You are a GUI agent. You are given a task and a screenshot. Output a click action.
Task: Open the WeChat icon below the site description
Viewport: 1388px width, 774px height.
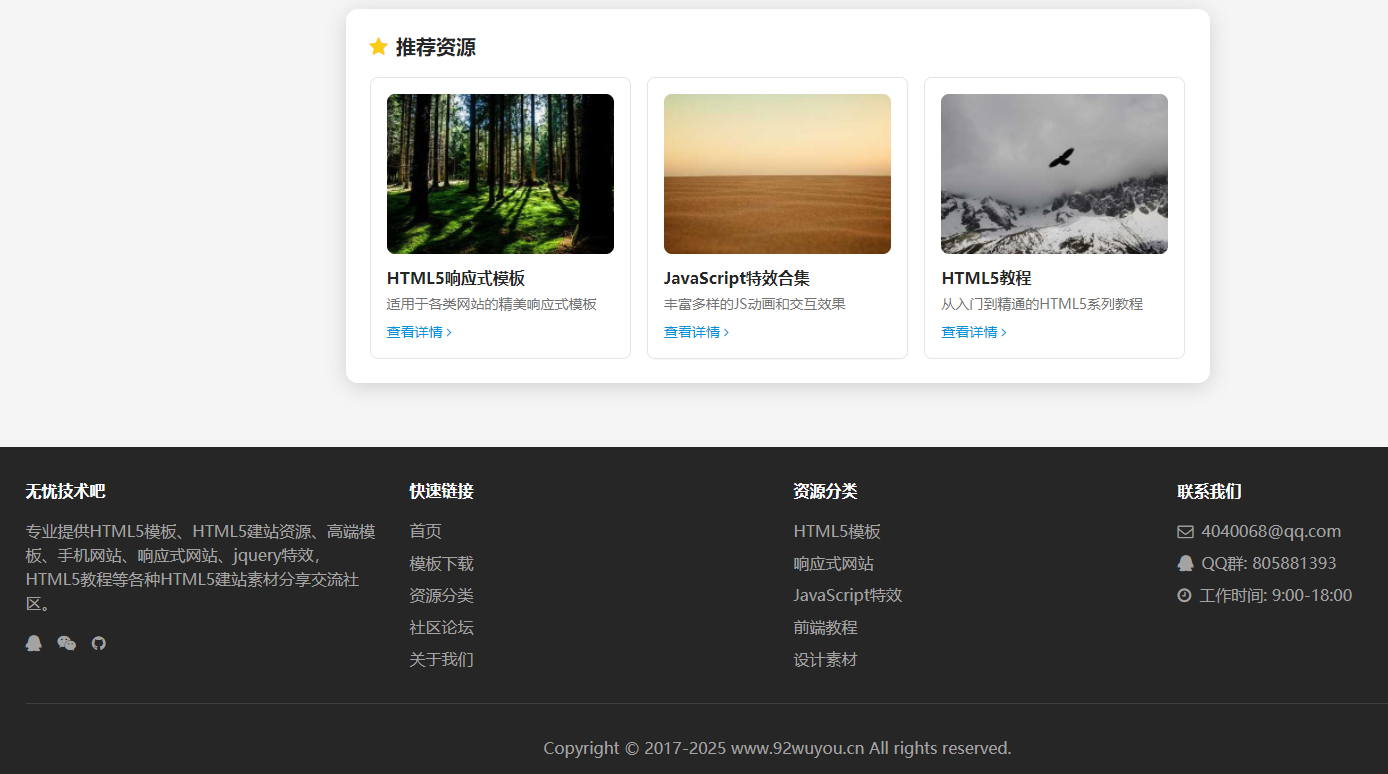(x=66, y=643)
